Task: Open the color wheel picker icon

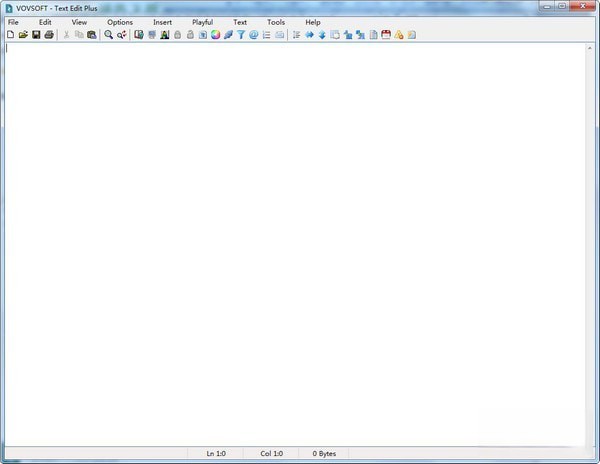Action: [215, 35]
